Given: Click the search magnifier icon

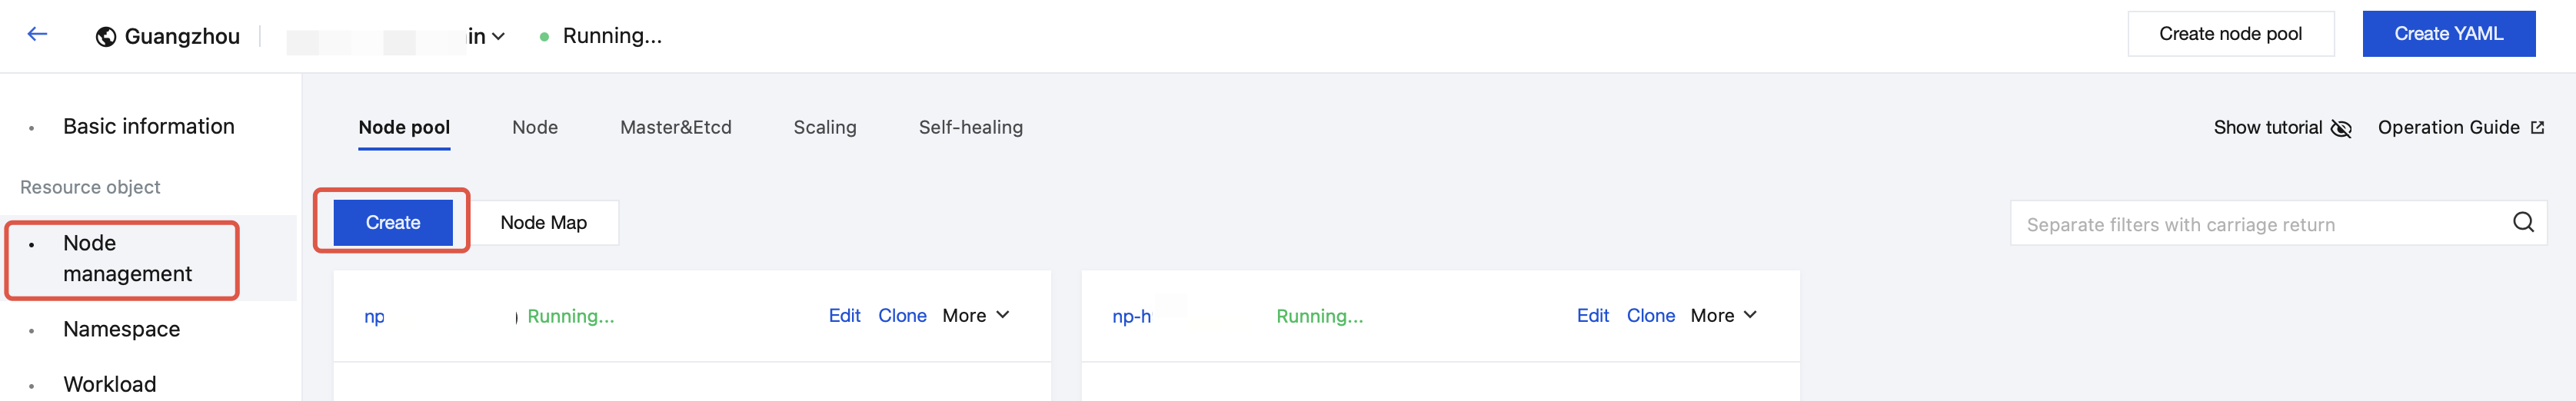Looking at the screenshot, I should pos(2522,223).
